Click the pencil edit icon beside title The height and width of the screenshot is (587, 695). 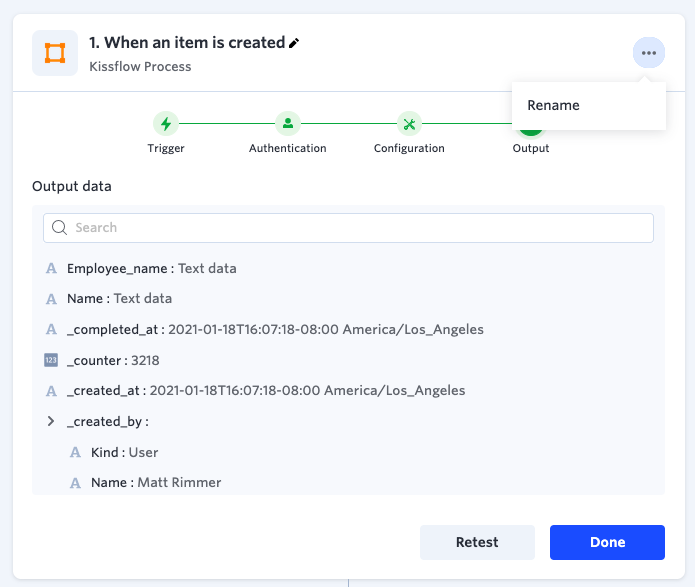[x=294, y=43]
